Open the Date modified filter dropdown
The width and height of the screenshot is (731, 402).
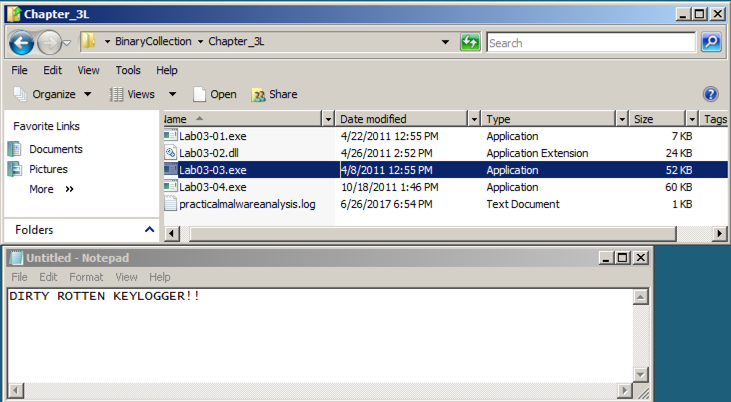point(474,119)
